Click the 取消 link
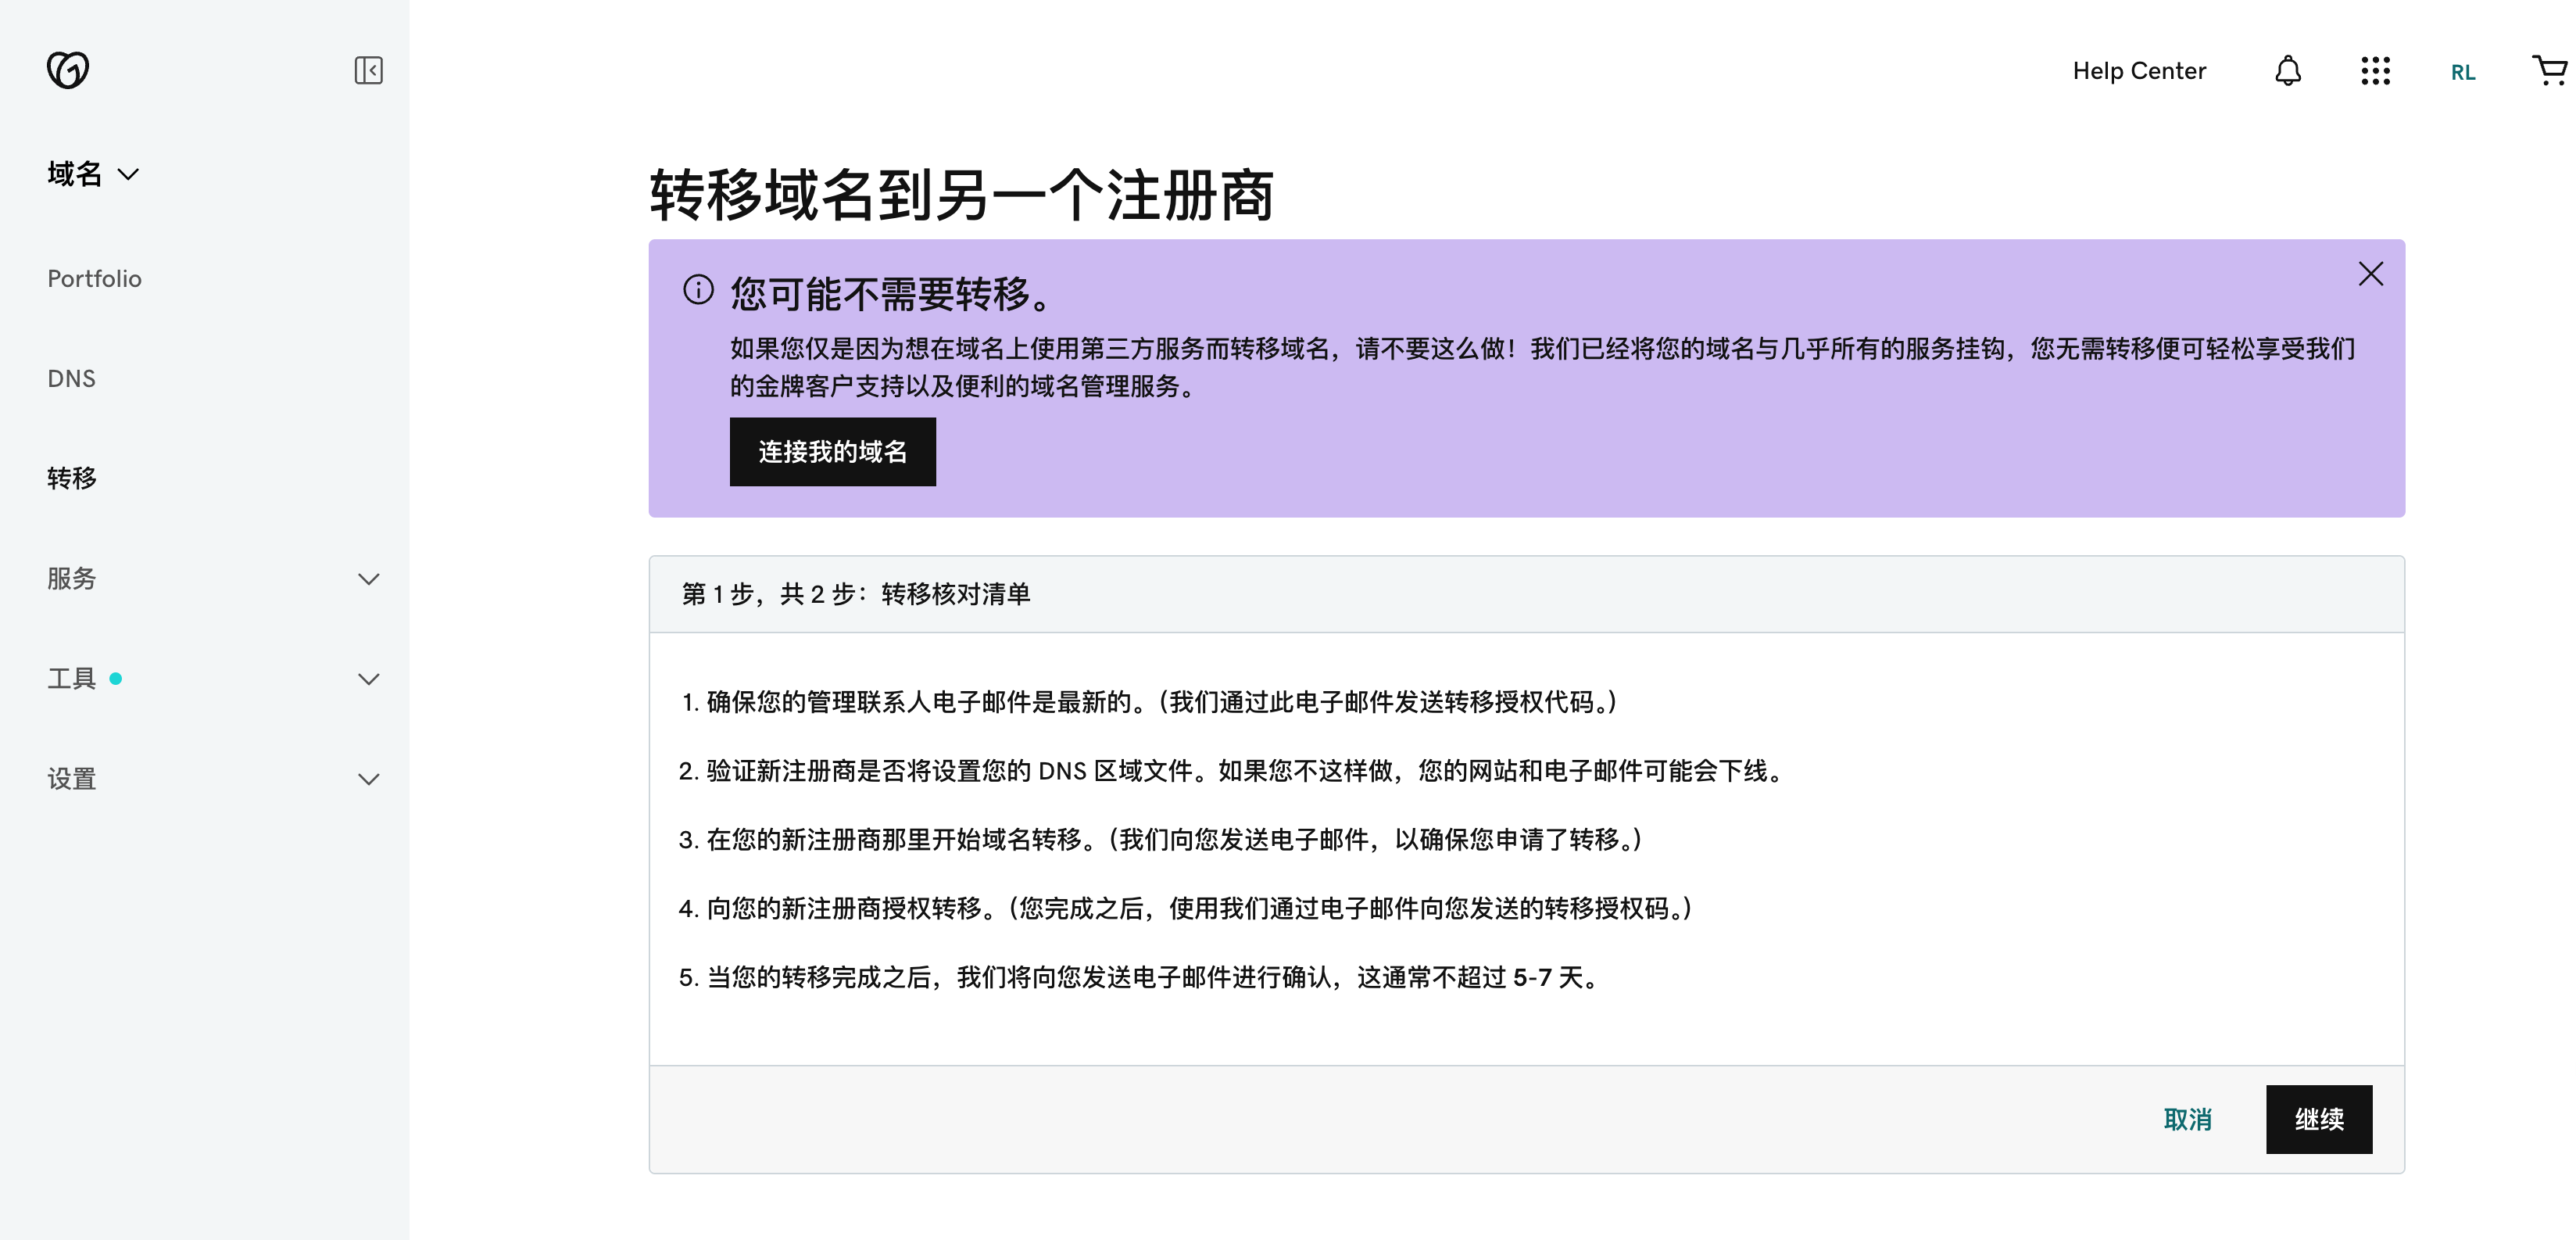The height and width of the screenshot is (1240, 2576). coord(2187,1120)
